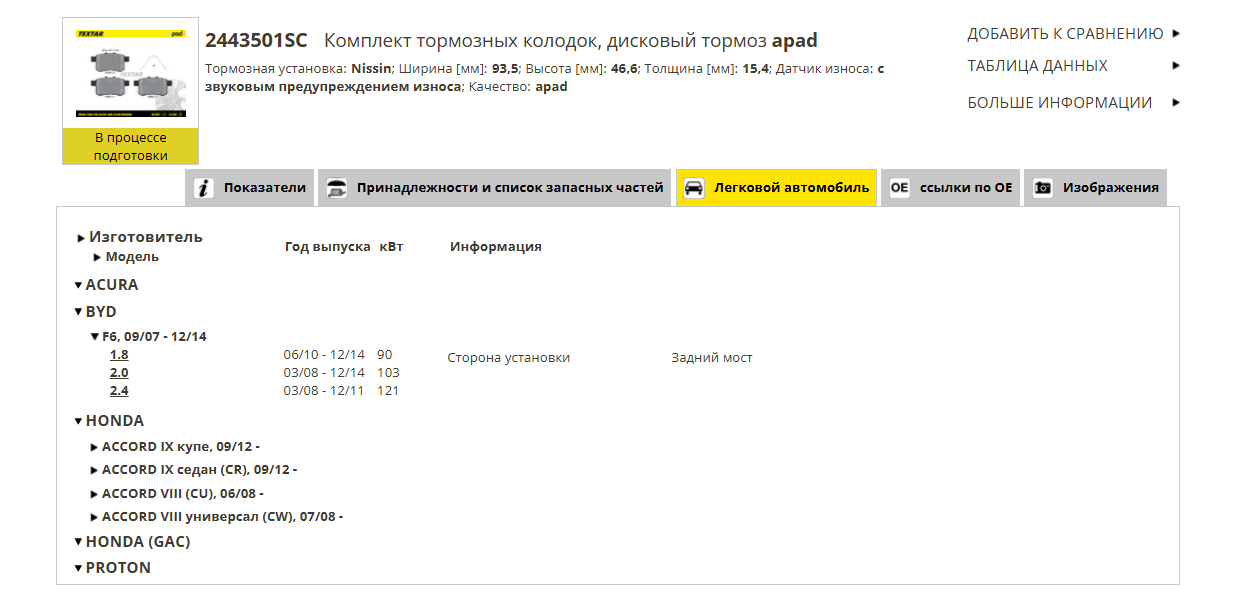Click the 06/10 - 12/14 production date
The height and width of the screenshot is (589, 1236).
[x=324, y=355]
